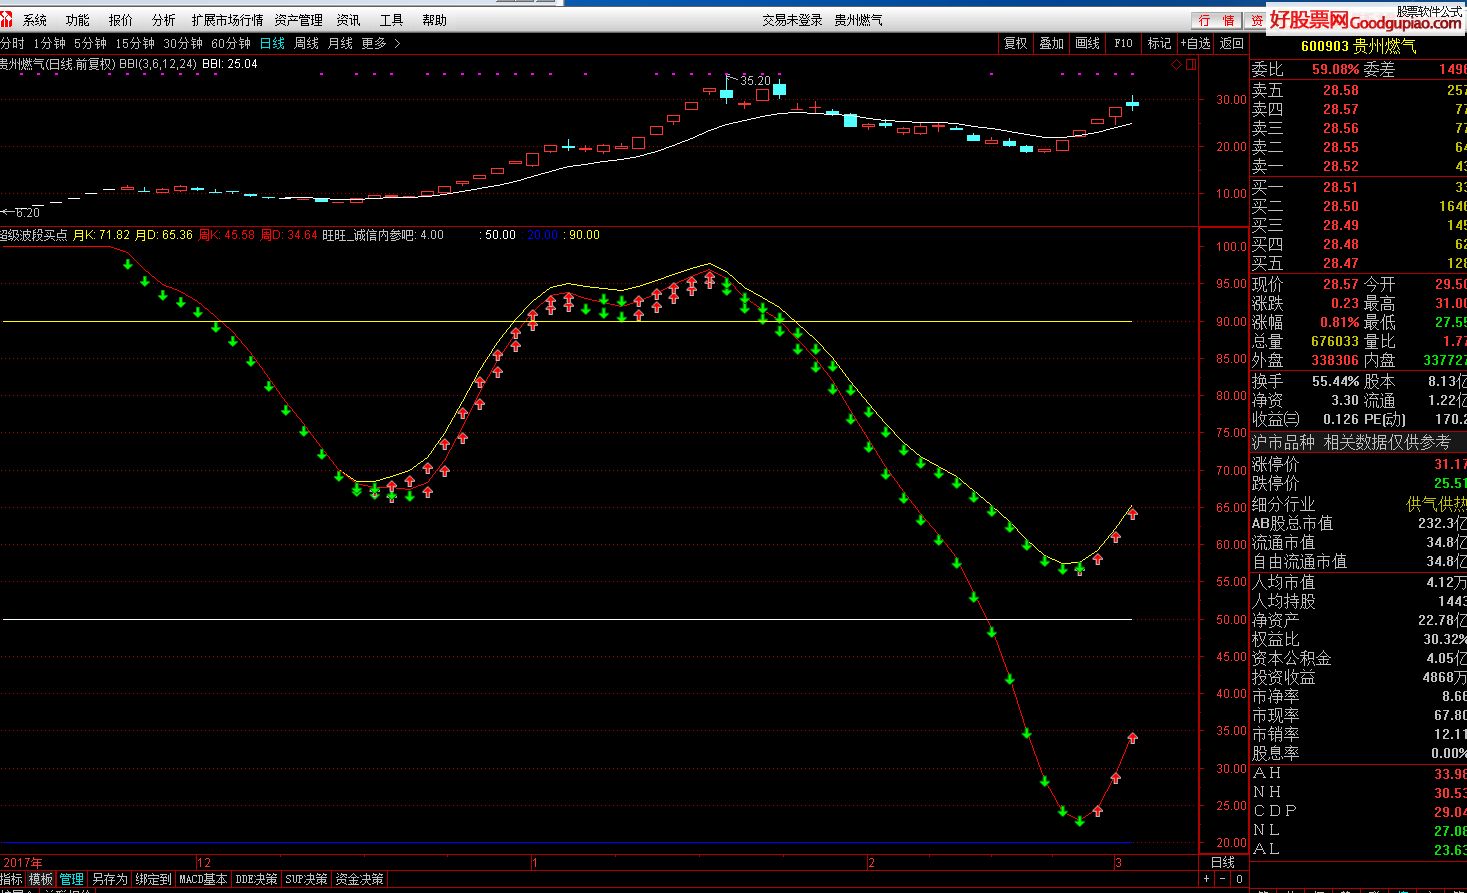Click the BBI(3,6,12,24) indicator label

pyautogui.click(x=157, y=63)
